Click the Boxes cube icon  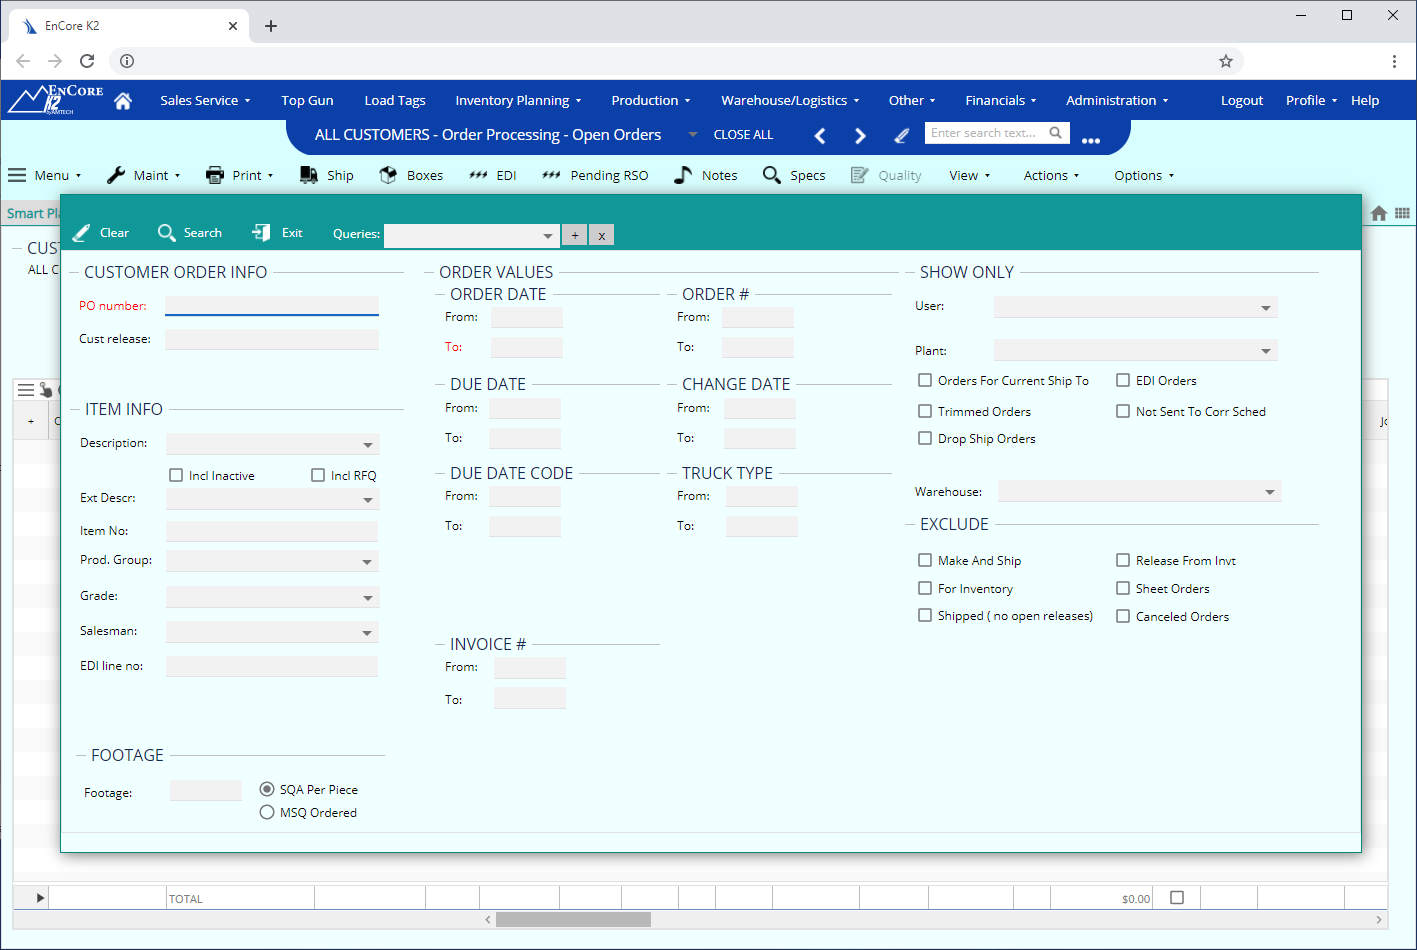point(388,175)
